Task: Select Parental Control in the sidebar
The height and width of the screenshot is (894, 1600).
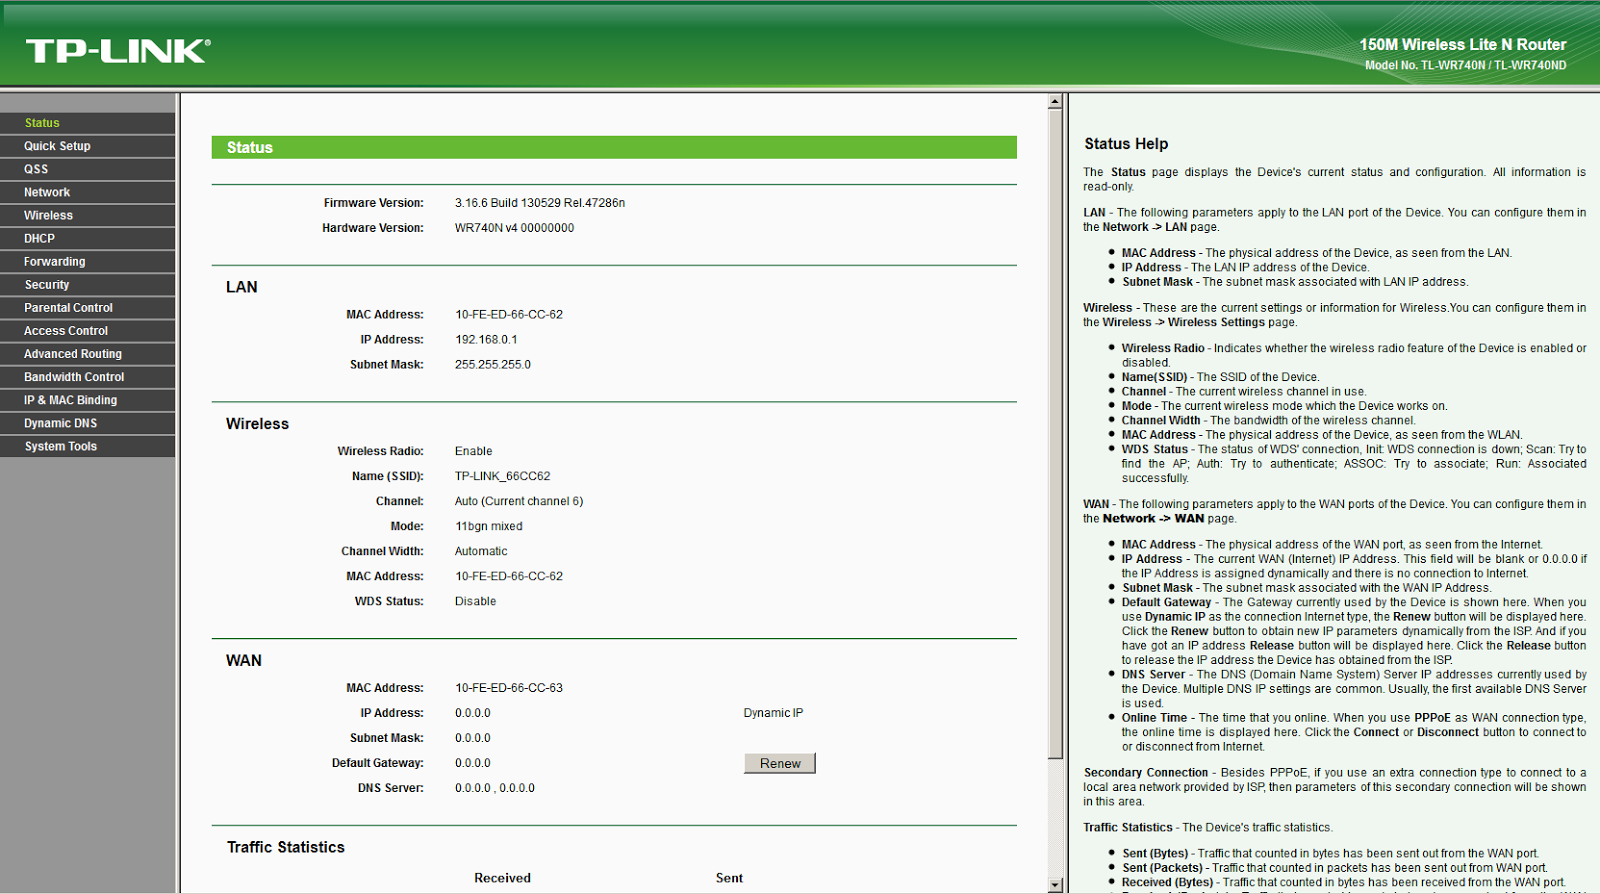Action: pyautogui.click(x=88, y=308)
